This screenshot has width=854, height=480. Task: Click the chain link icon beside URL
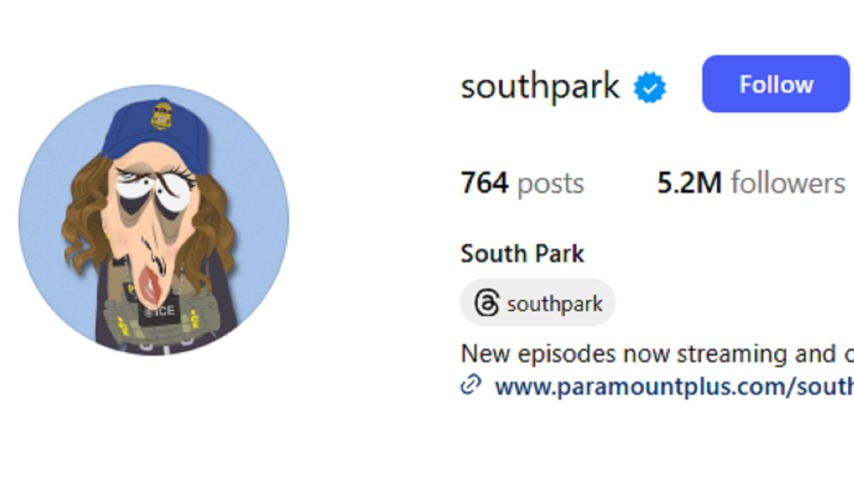pos(471,385)
